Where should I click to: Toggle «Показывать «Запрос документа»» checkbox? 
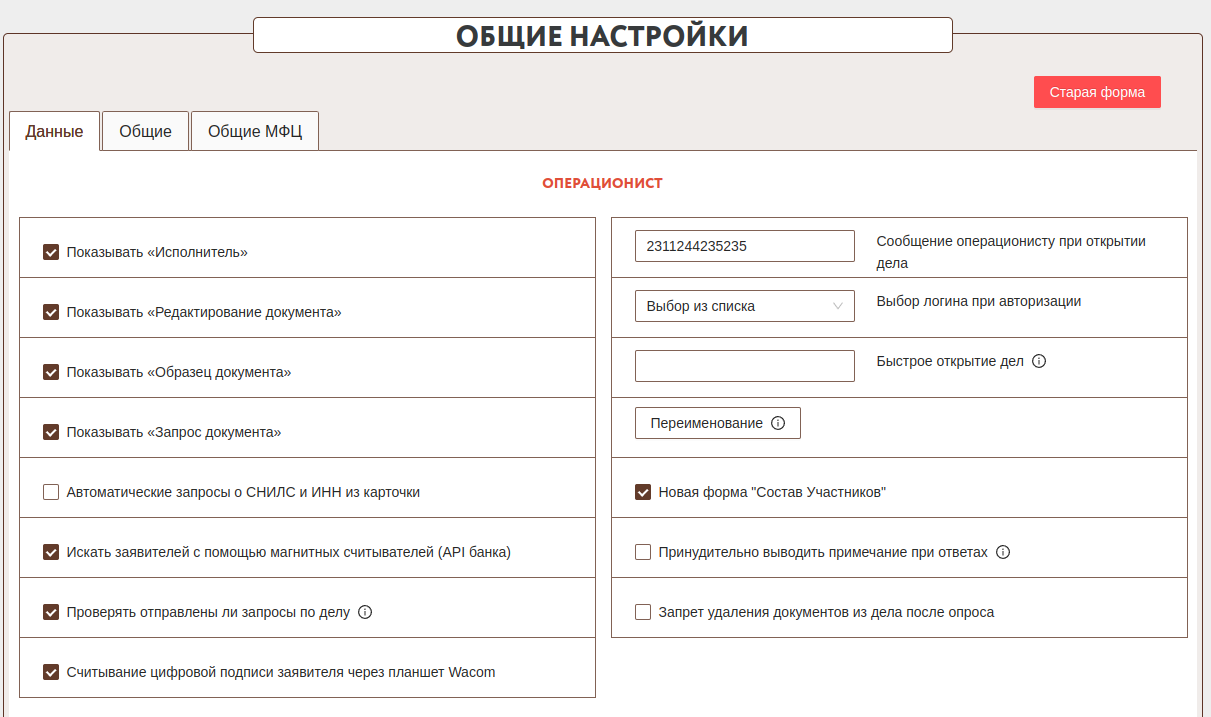click(x=51, y=432)
